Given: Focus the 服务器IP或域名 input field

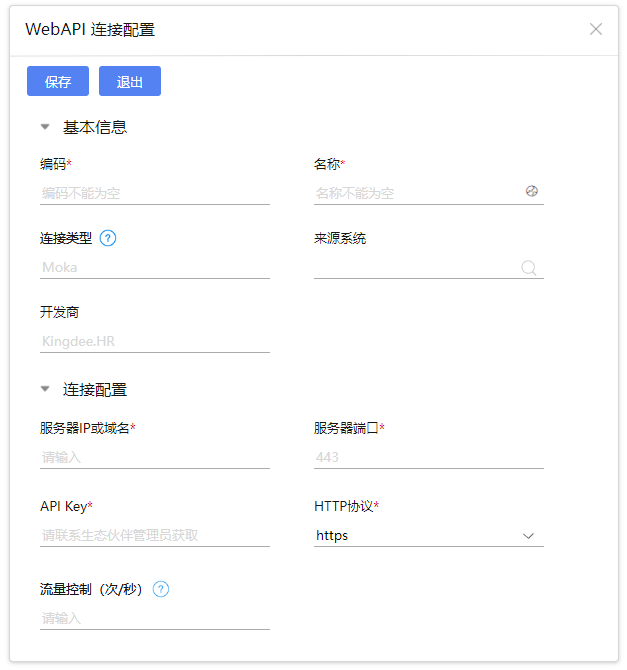Looking at the screenshot, I should tap(154, 457).
